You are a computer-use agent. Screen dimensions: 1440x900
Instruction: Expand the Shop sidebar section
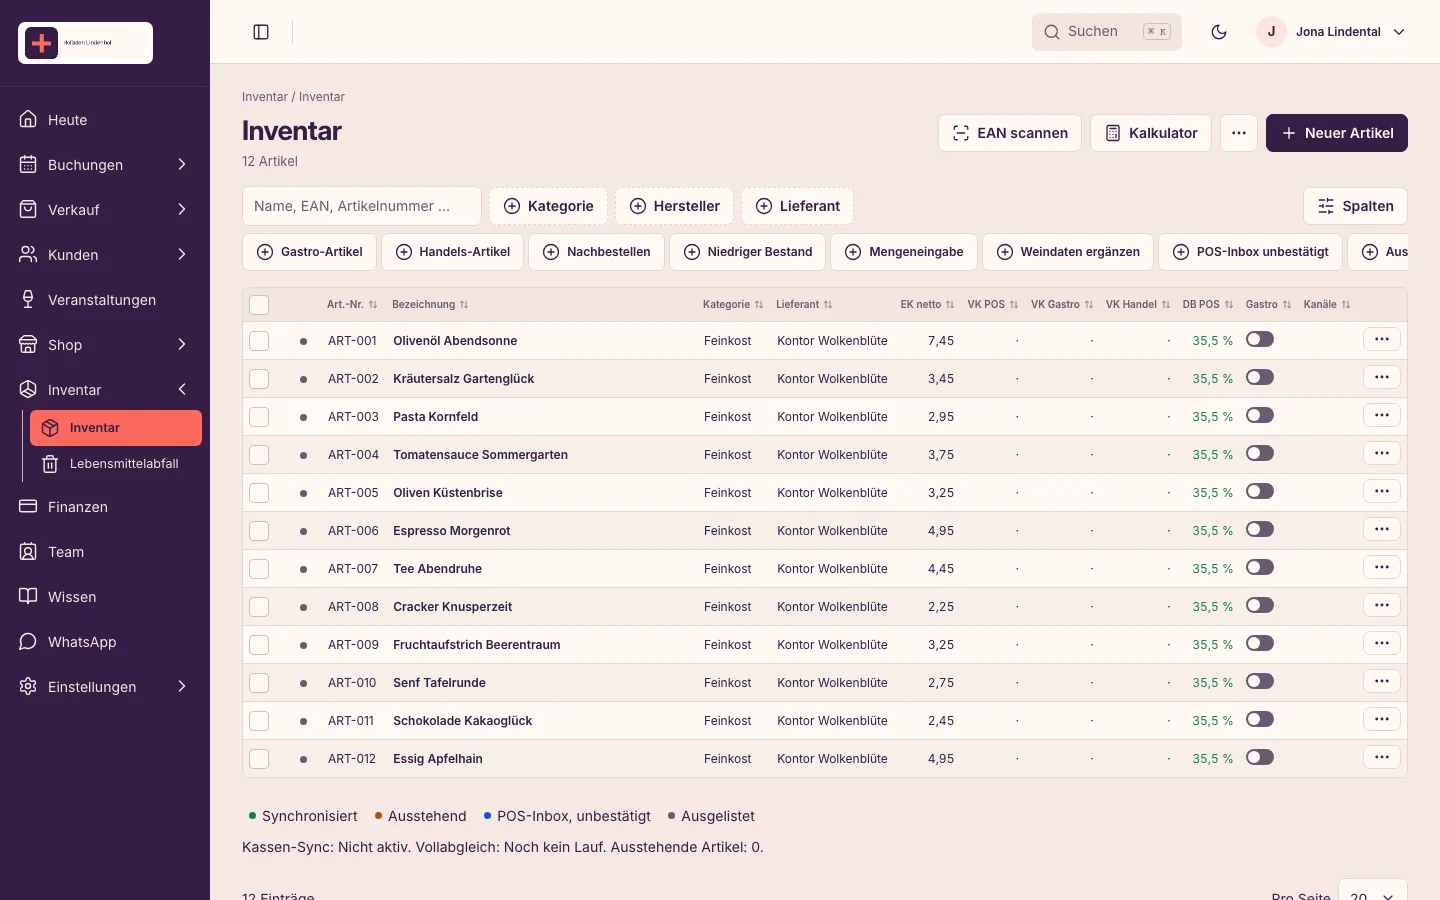pyautogui.click(x=105, y=345)
